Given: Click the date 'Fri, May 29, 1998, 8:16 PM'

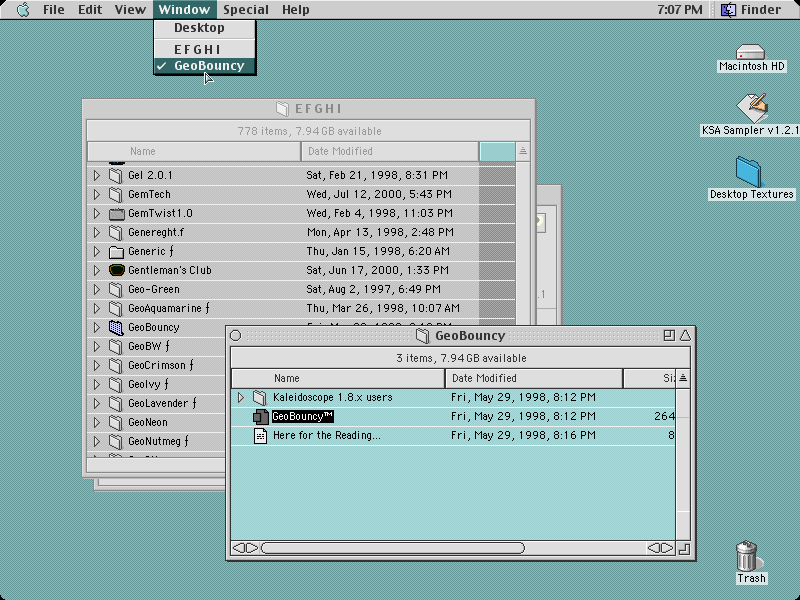Looking at the screenshot, I should click(523, 436).
